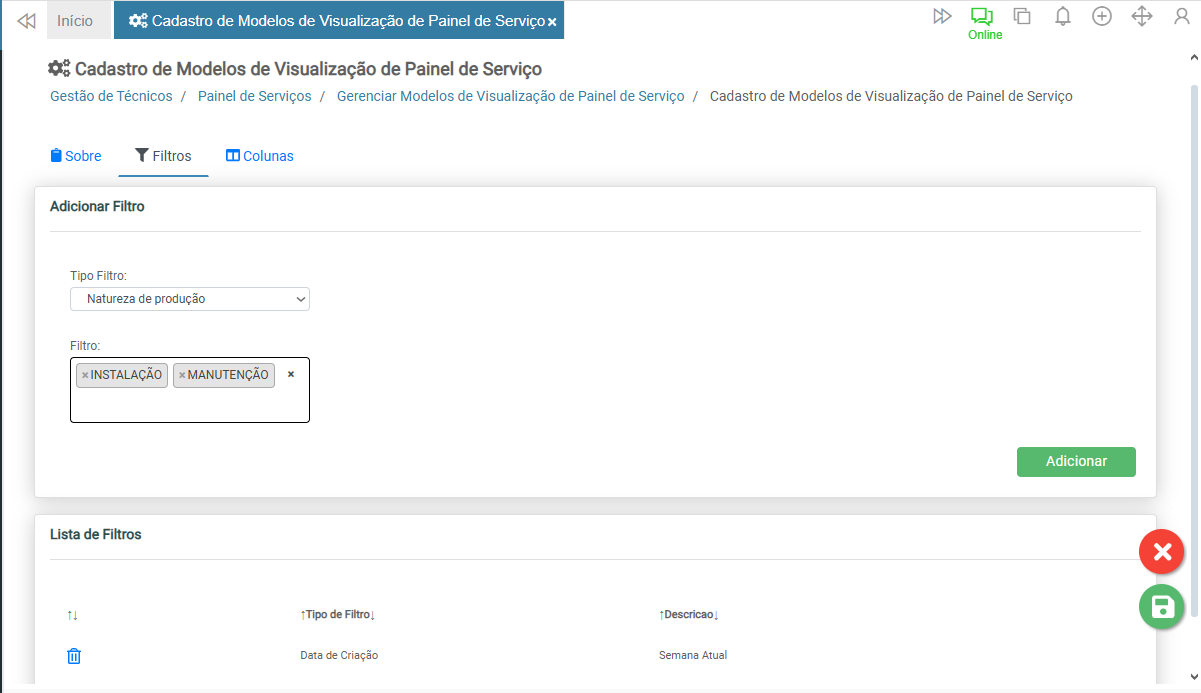This screenshot has height=693, width=1201.
Task: Click the green Adicionar button
Action: point(1076,461)
